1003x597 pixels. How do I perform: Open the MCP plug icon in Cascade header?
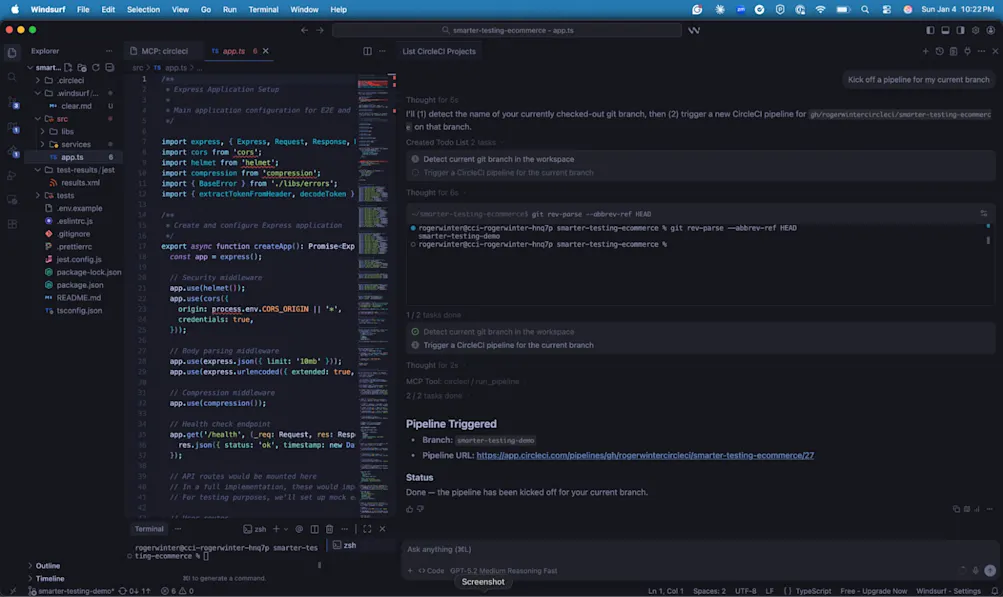(x=967, y=51)
